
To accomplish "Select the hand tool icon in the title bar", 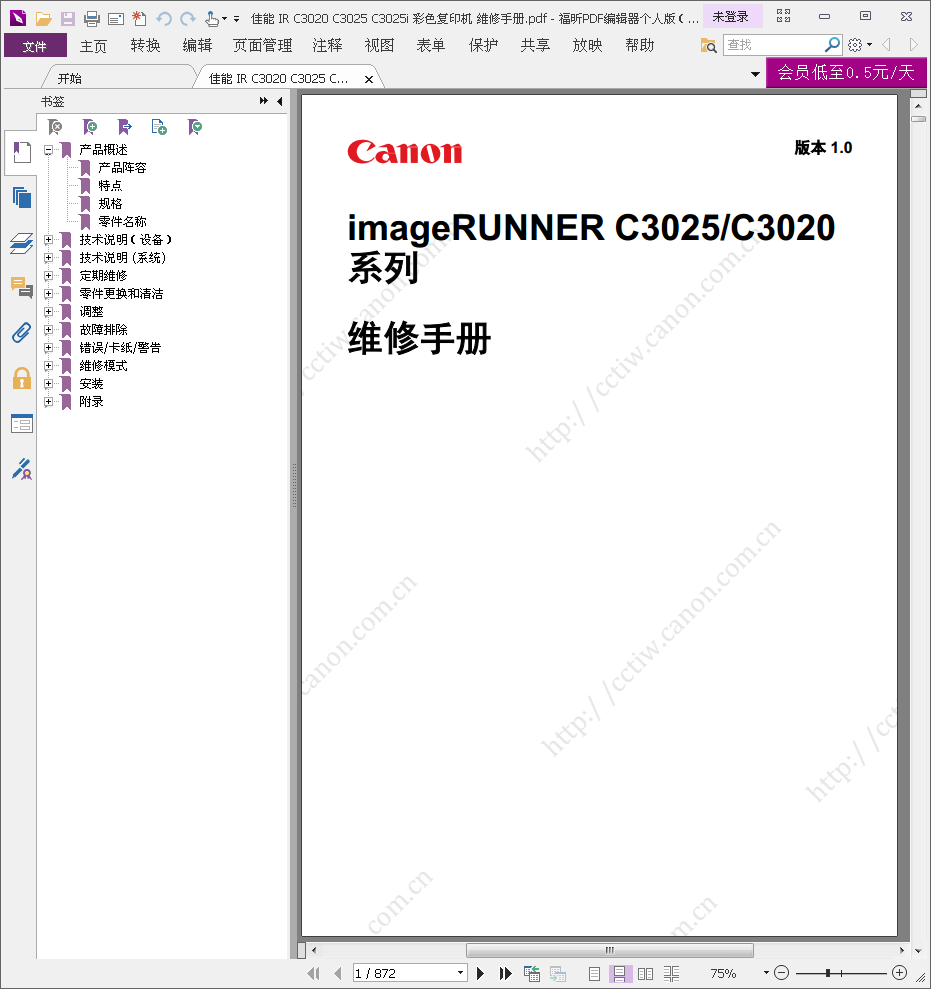I will click(x=212, y=19).
